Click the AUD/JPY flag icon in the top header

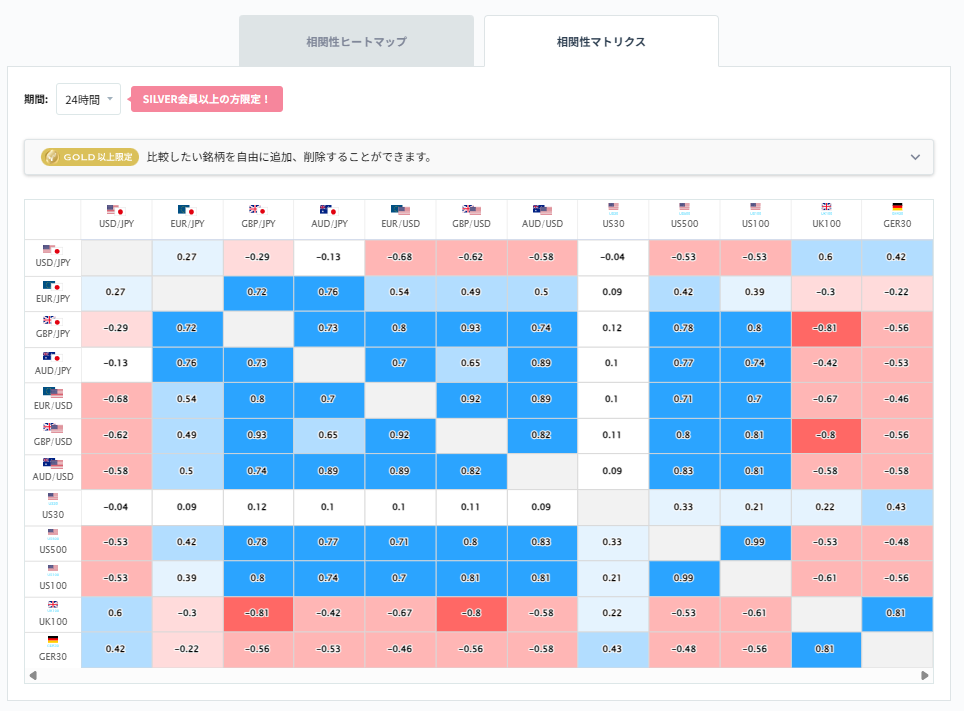[330, 210]
